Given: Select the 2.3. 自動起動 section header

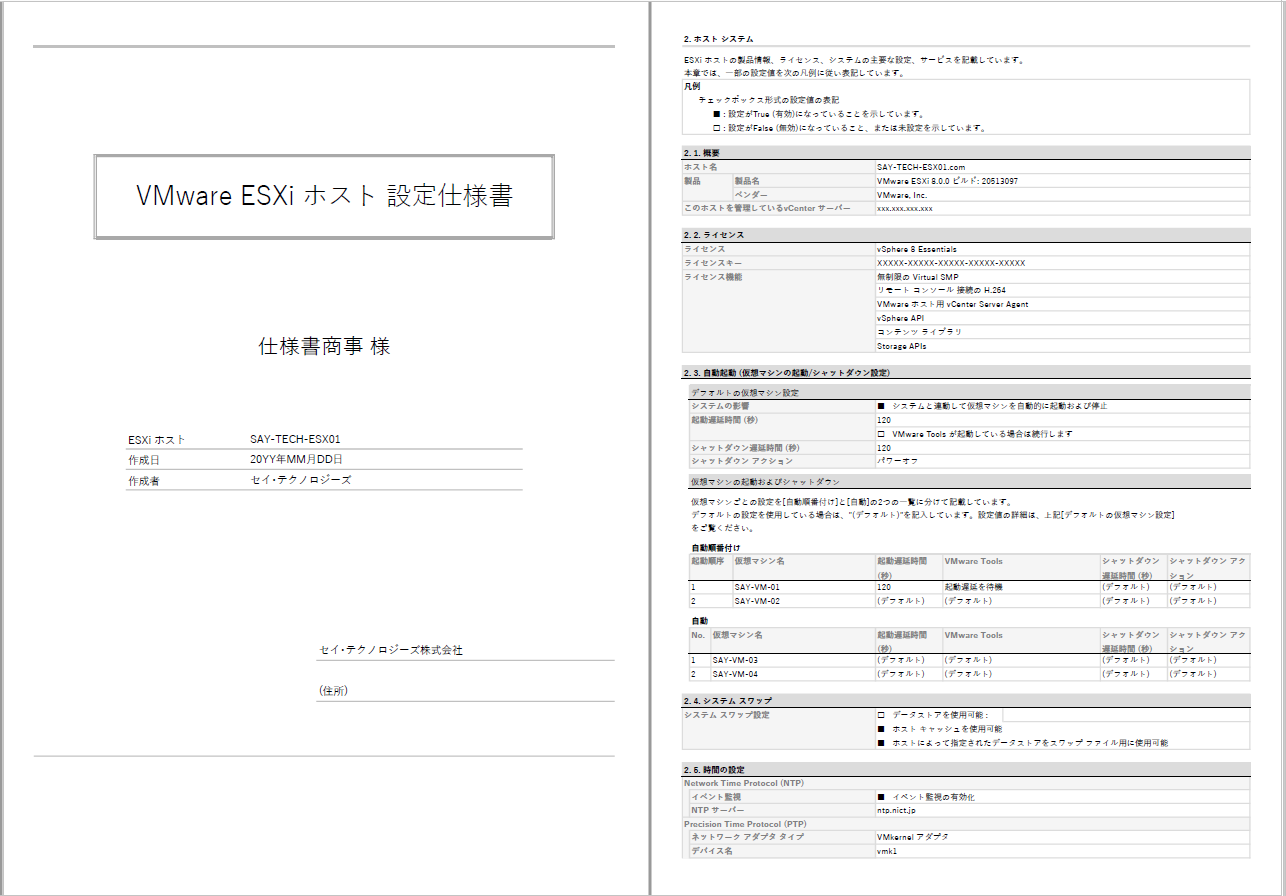Looking at the screenshot, I should [966, 372].
